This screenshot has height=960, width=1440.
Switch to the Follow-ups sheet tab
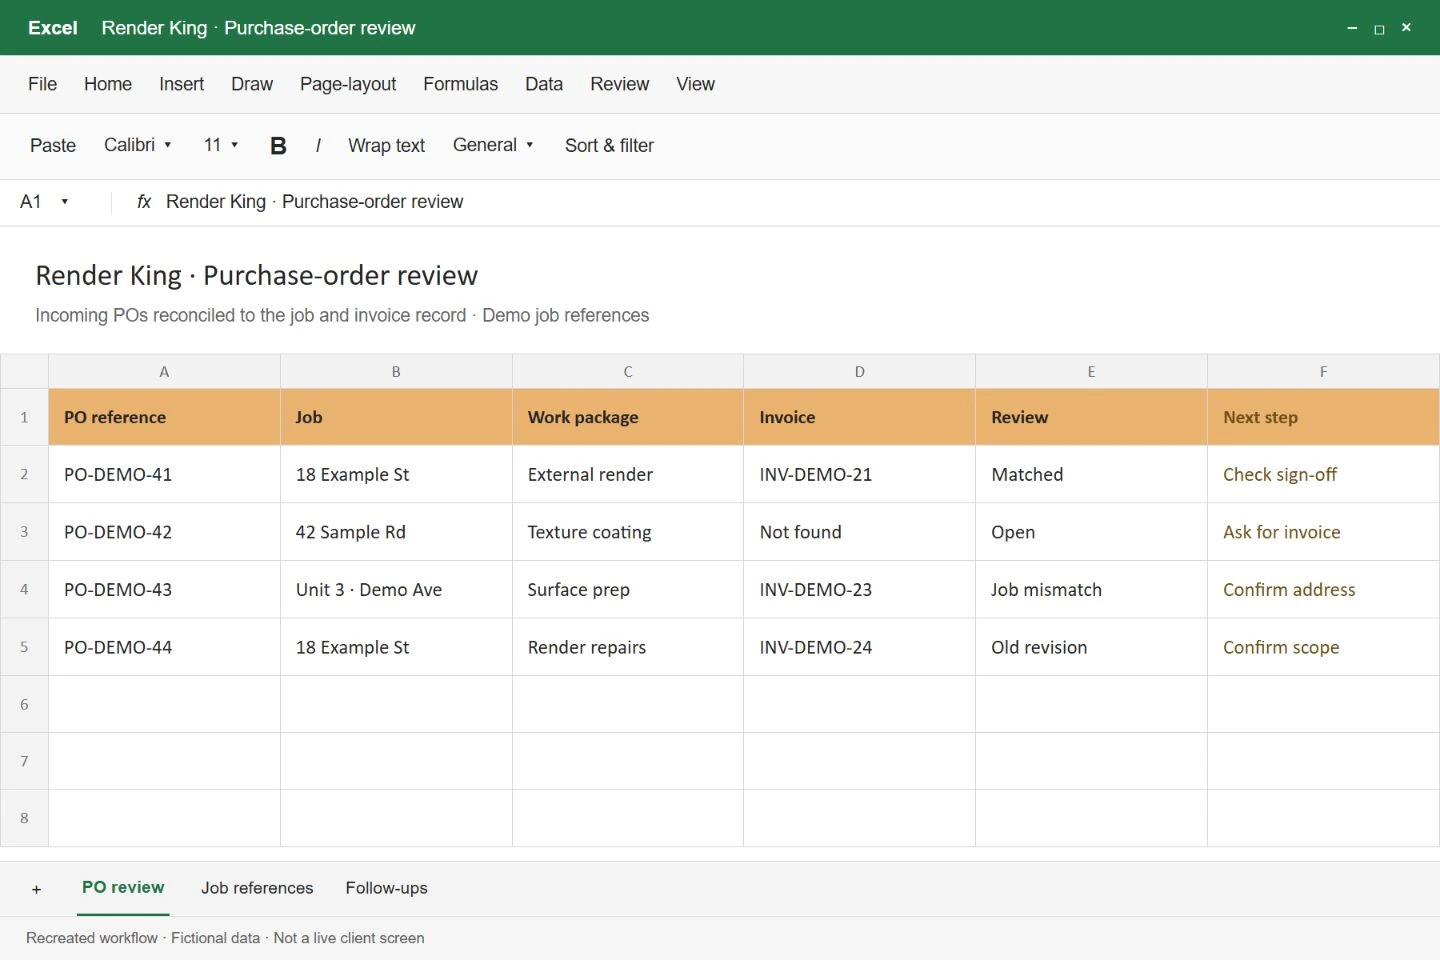pos(386,888)
